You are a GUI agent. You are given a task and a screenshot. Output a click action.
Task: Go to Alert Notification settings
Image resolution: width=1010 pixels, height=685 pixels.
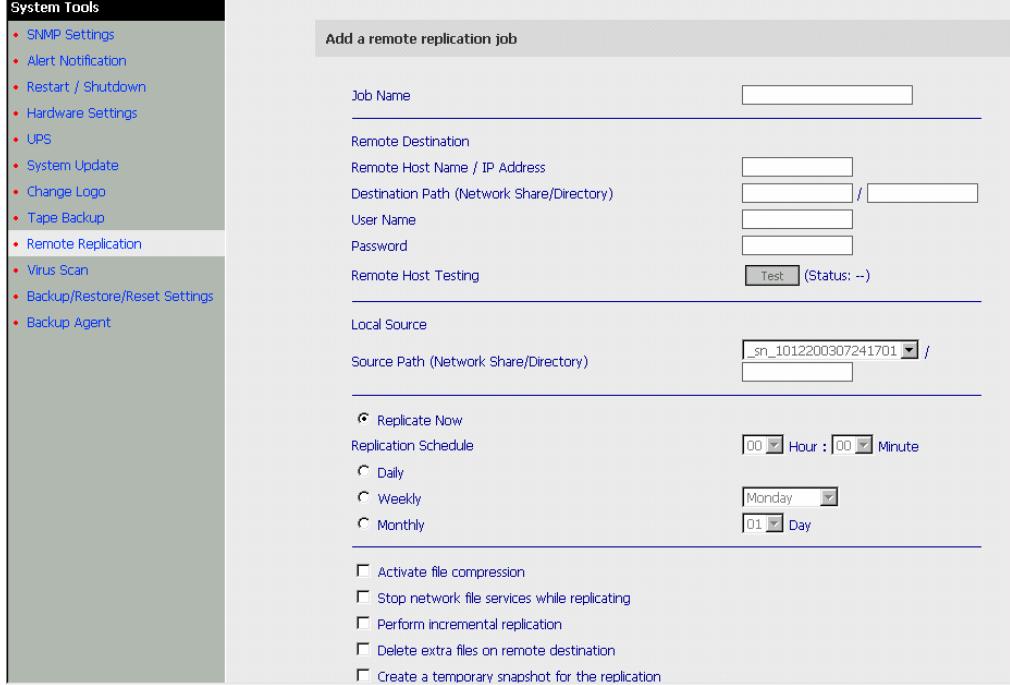[x=76, y=61]
